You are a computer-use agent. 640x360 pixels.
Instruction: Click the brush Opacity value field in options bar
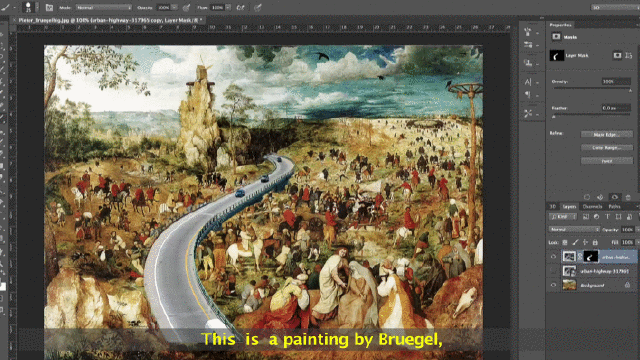click(163, 7)
